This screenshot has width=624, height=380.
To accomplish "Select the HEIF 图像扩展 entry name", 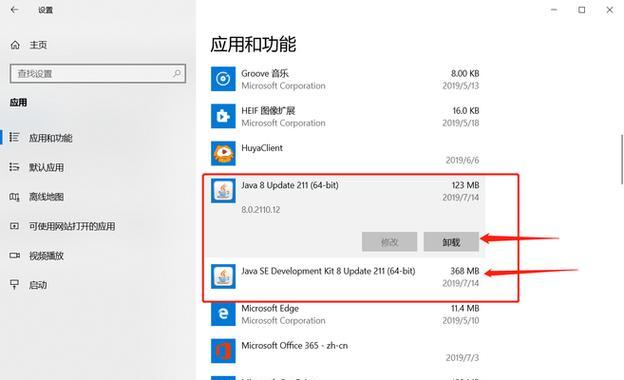I will pos(268,111).
